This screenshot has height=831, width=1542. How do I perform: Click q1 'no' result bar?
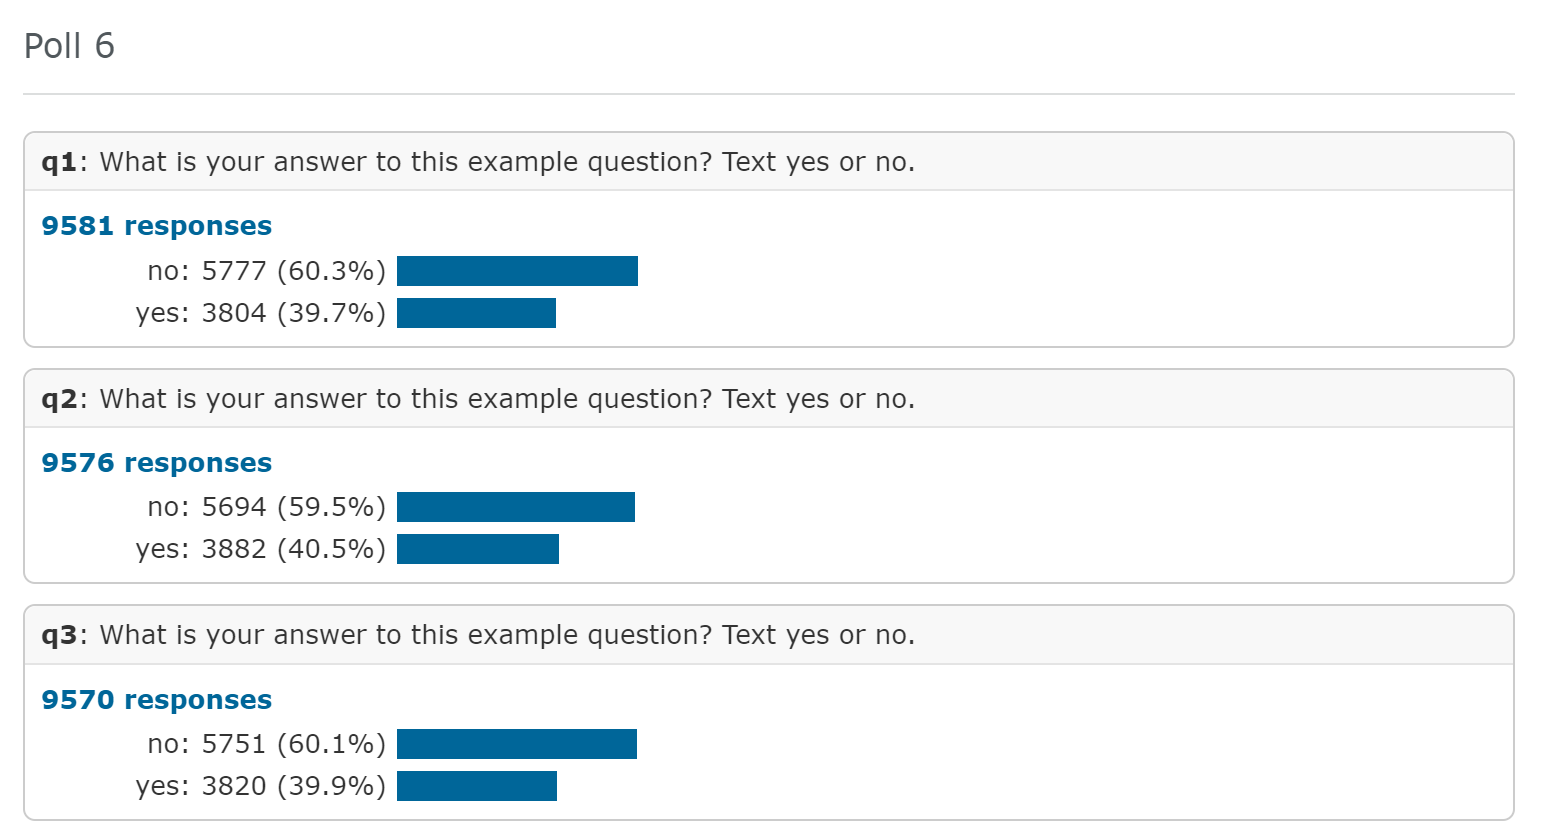[517, 271]
